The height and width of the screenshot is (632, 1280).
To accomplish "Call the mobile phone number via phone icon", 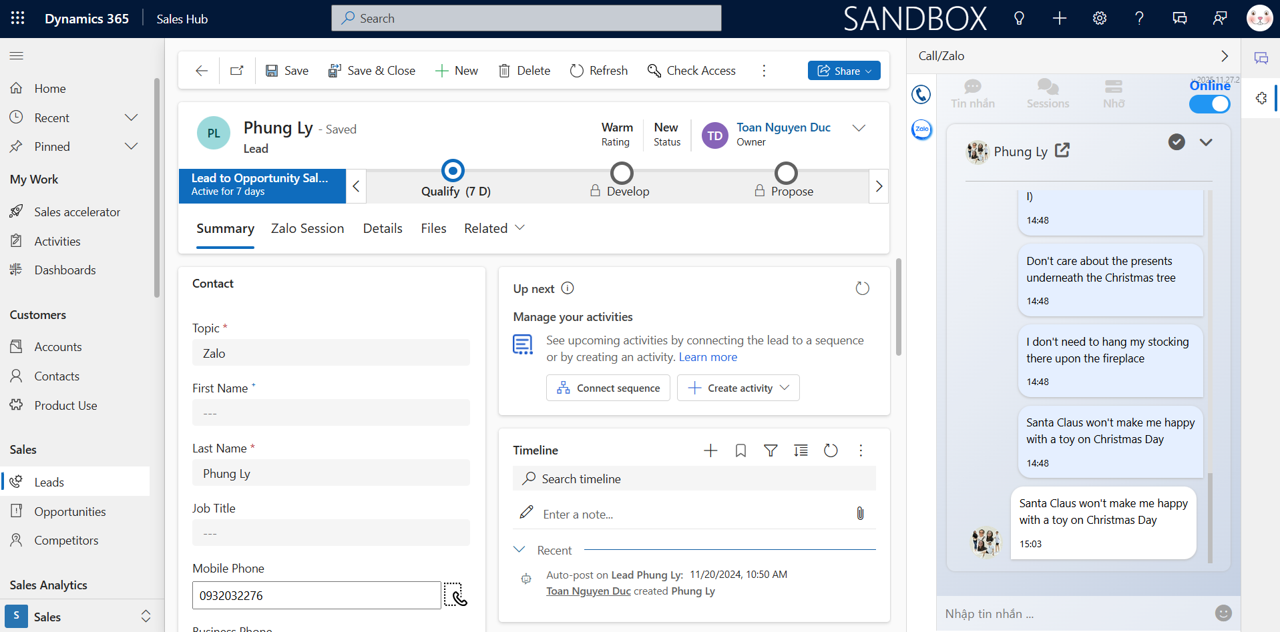I will pyautogui.click(x=456, y=595).
